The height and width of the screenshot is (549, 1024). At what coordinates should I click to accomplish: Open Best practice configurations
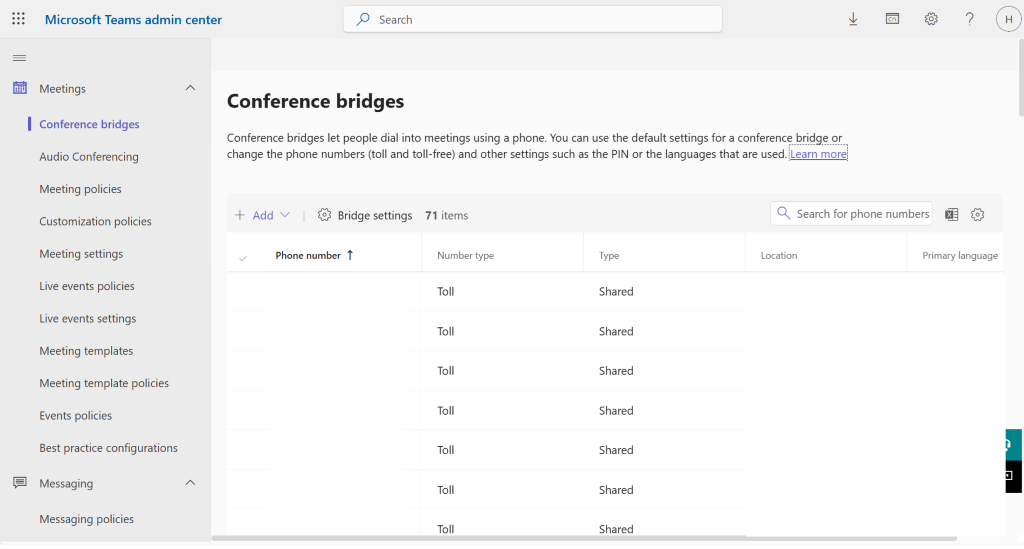(x=108, y=448)
